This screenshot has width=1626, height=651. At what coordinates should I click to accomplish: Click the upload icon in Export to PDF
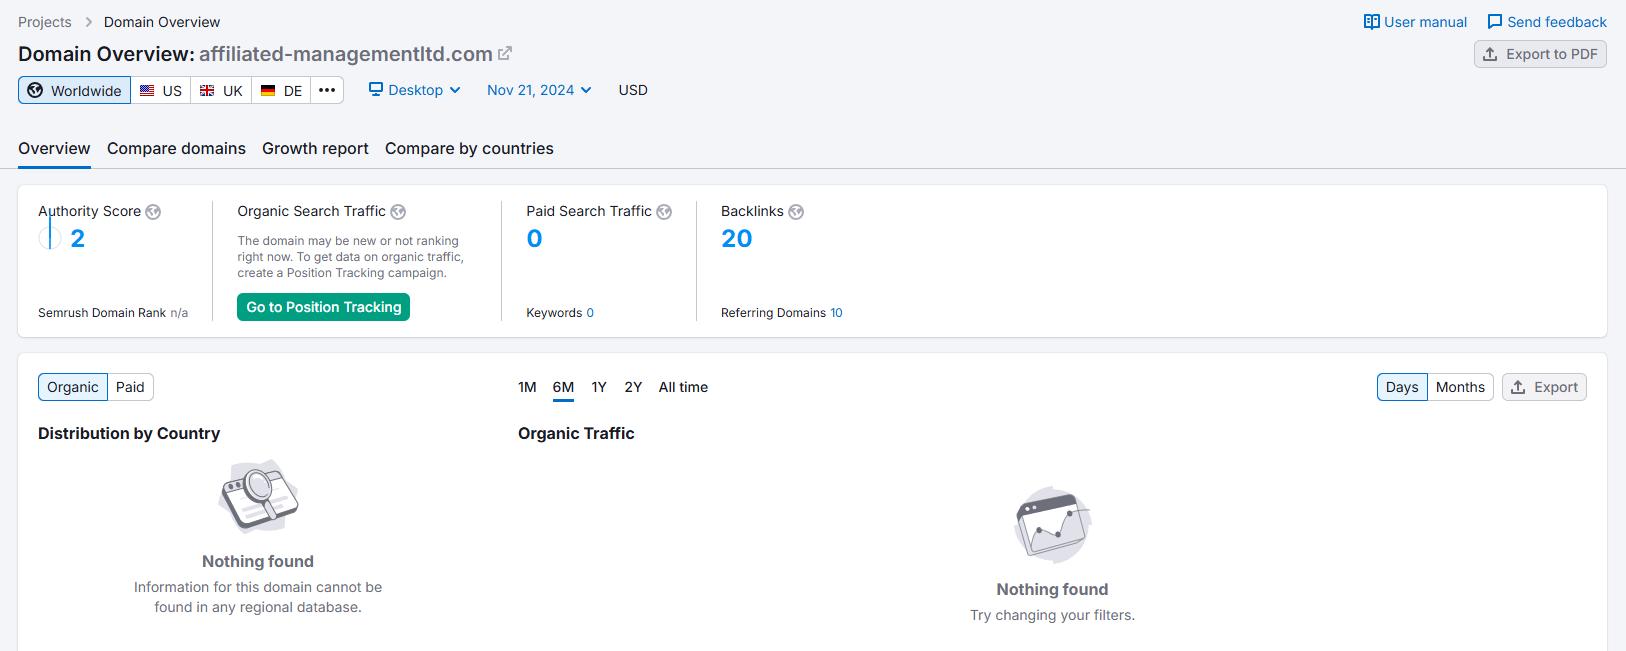(1490, 54)
